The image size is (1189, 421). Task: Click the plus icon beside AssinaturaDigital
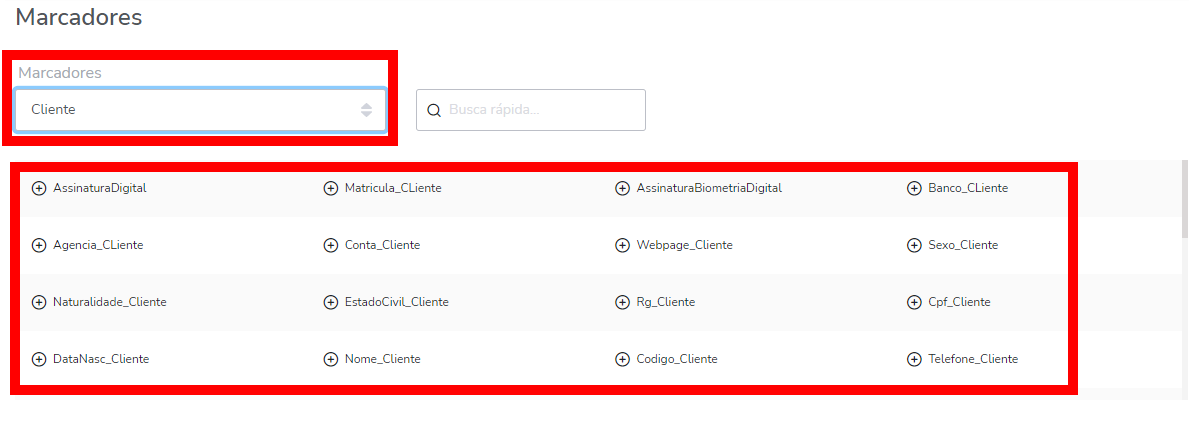pyautogui.click(x=39, y=188)
